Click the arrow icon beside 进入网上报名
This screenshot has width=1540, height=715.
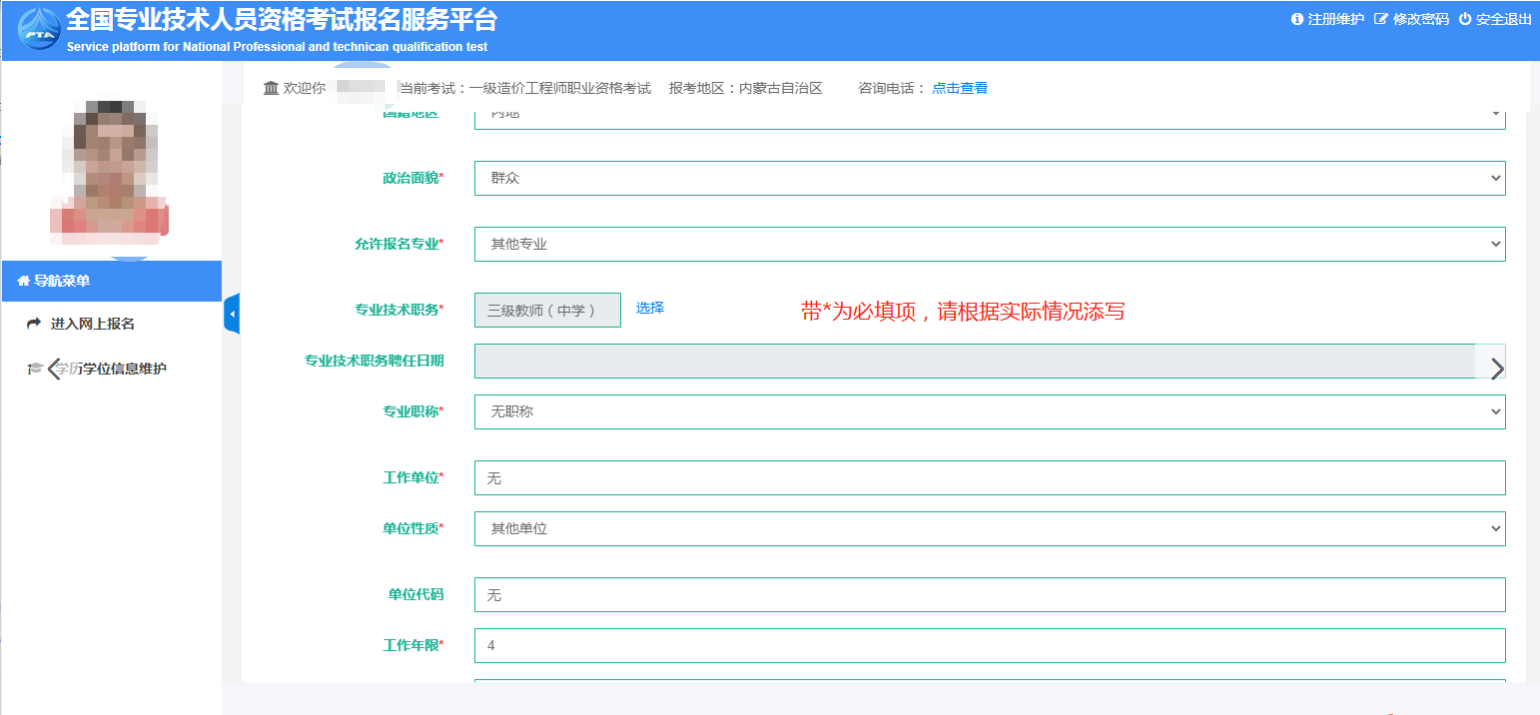pos(33,324)
